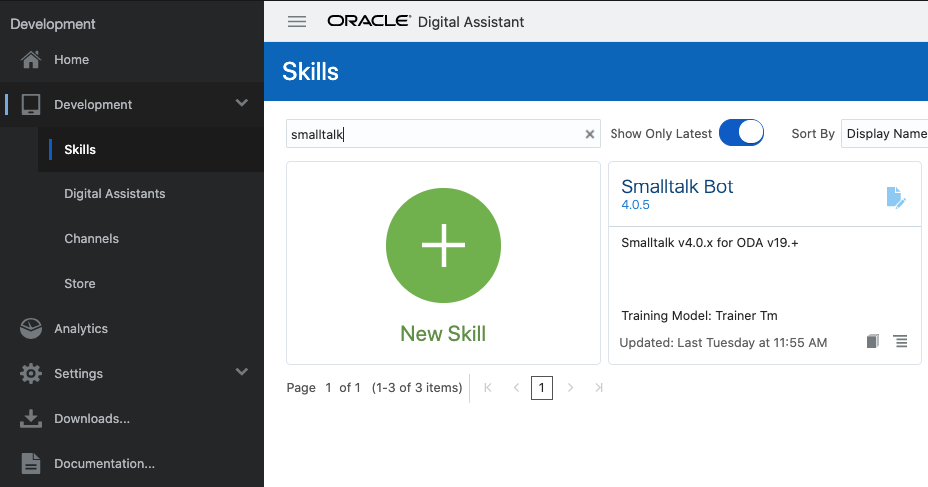This screenshot has height=487, width=928.
Task: Click the Smalltalk v4.0.x description text
Action: pos(710,243)
